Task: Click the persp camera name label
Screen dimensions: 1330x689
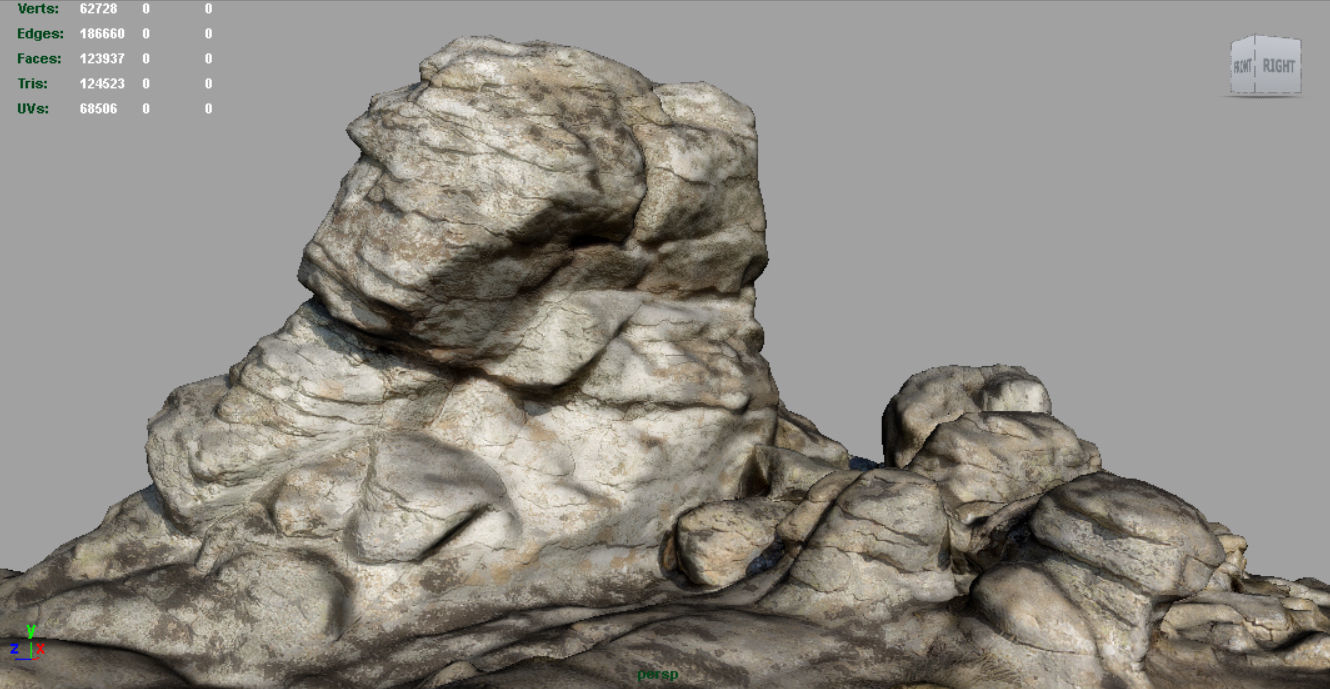Action: [658, 675]
